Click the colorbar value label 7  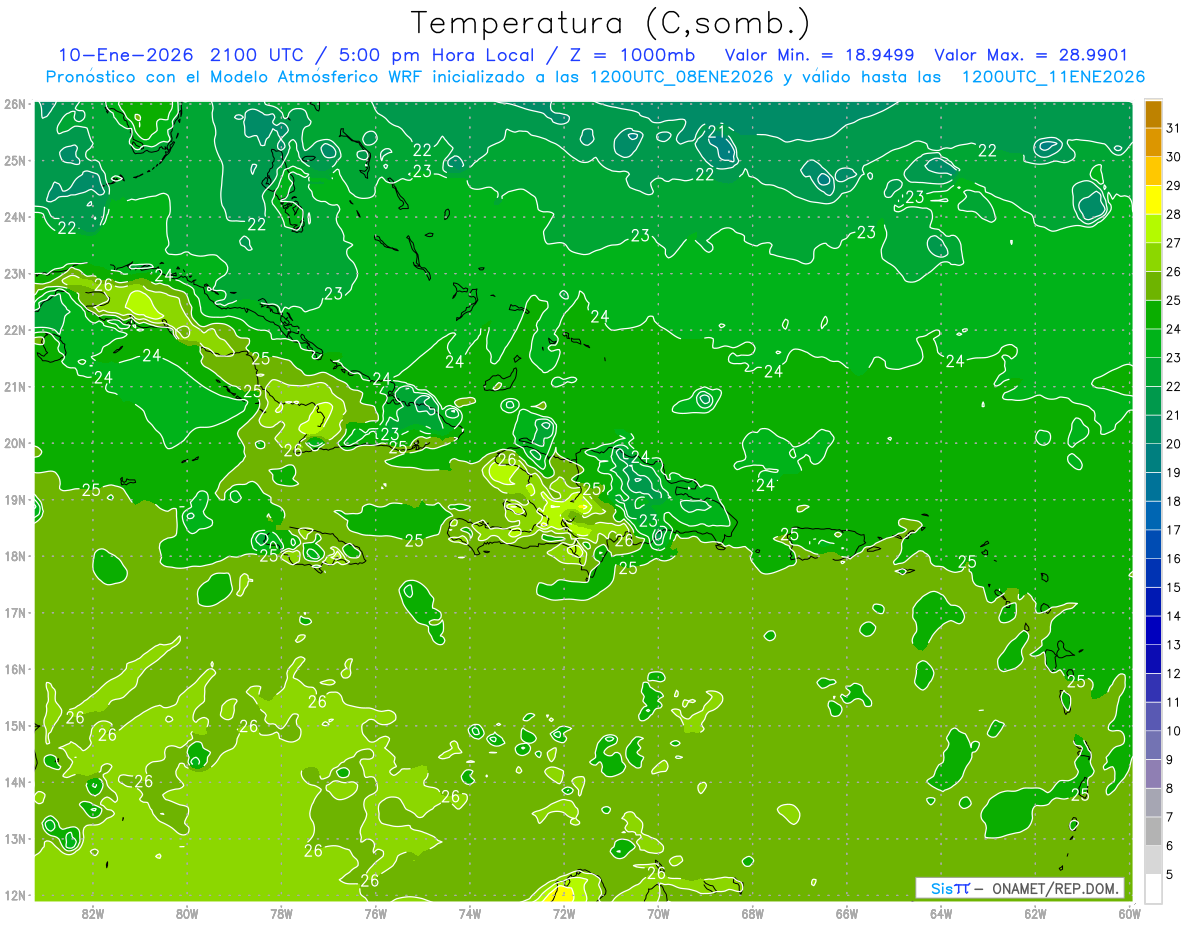(x=1171, y=817)
